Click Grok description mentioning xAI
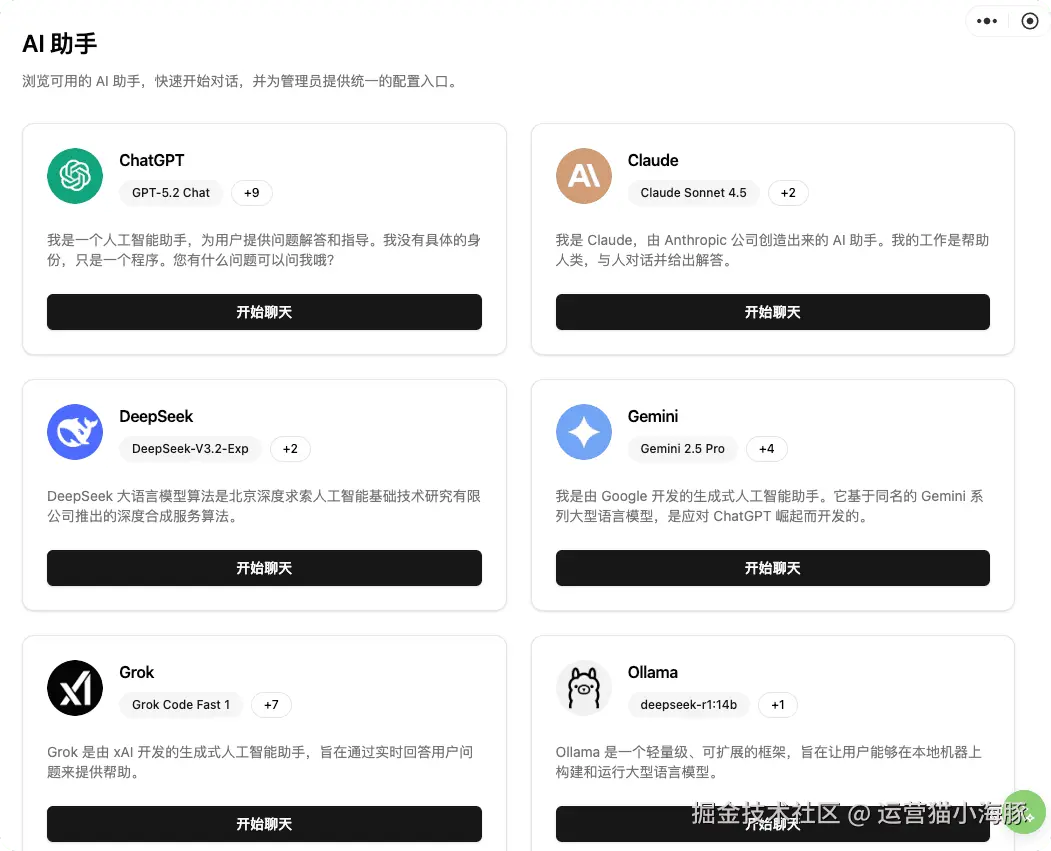The image size is (1051, 851). pyautogui.click(x=260, y=762)
